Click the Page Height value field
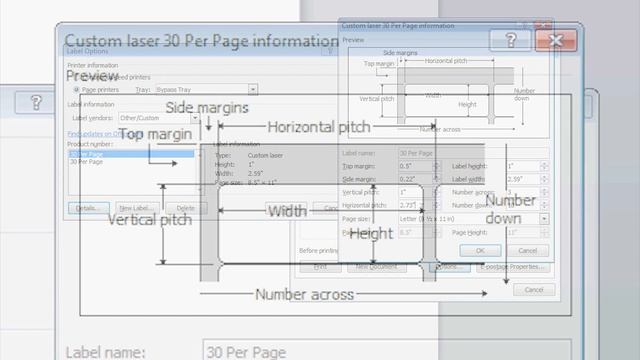Screen dimensions: 640x360 [523, 232]
